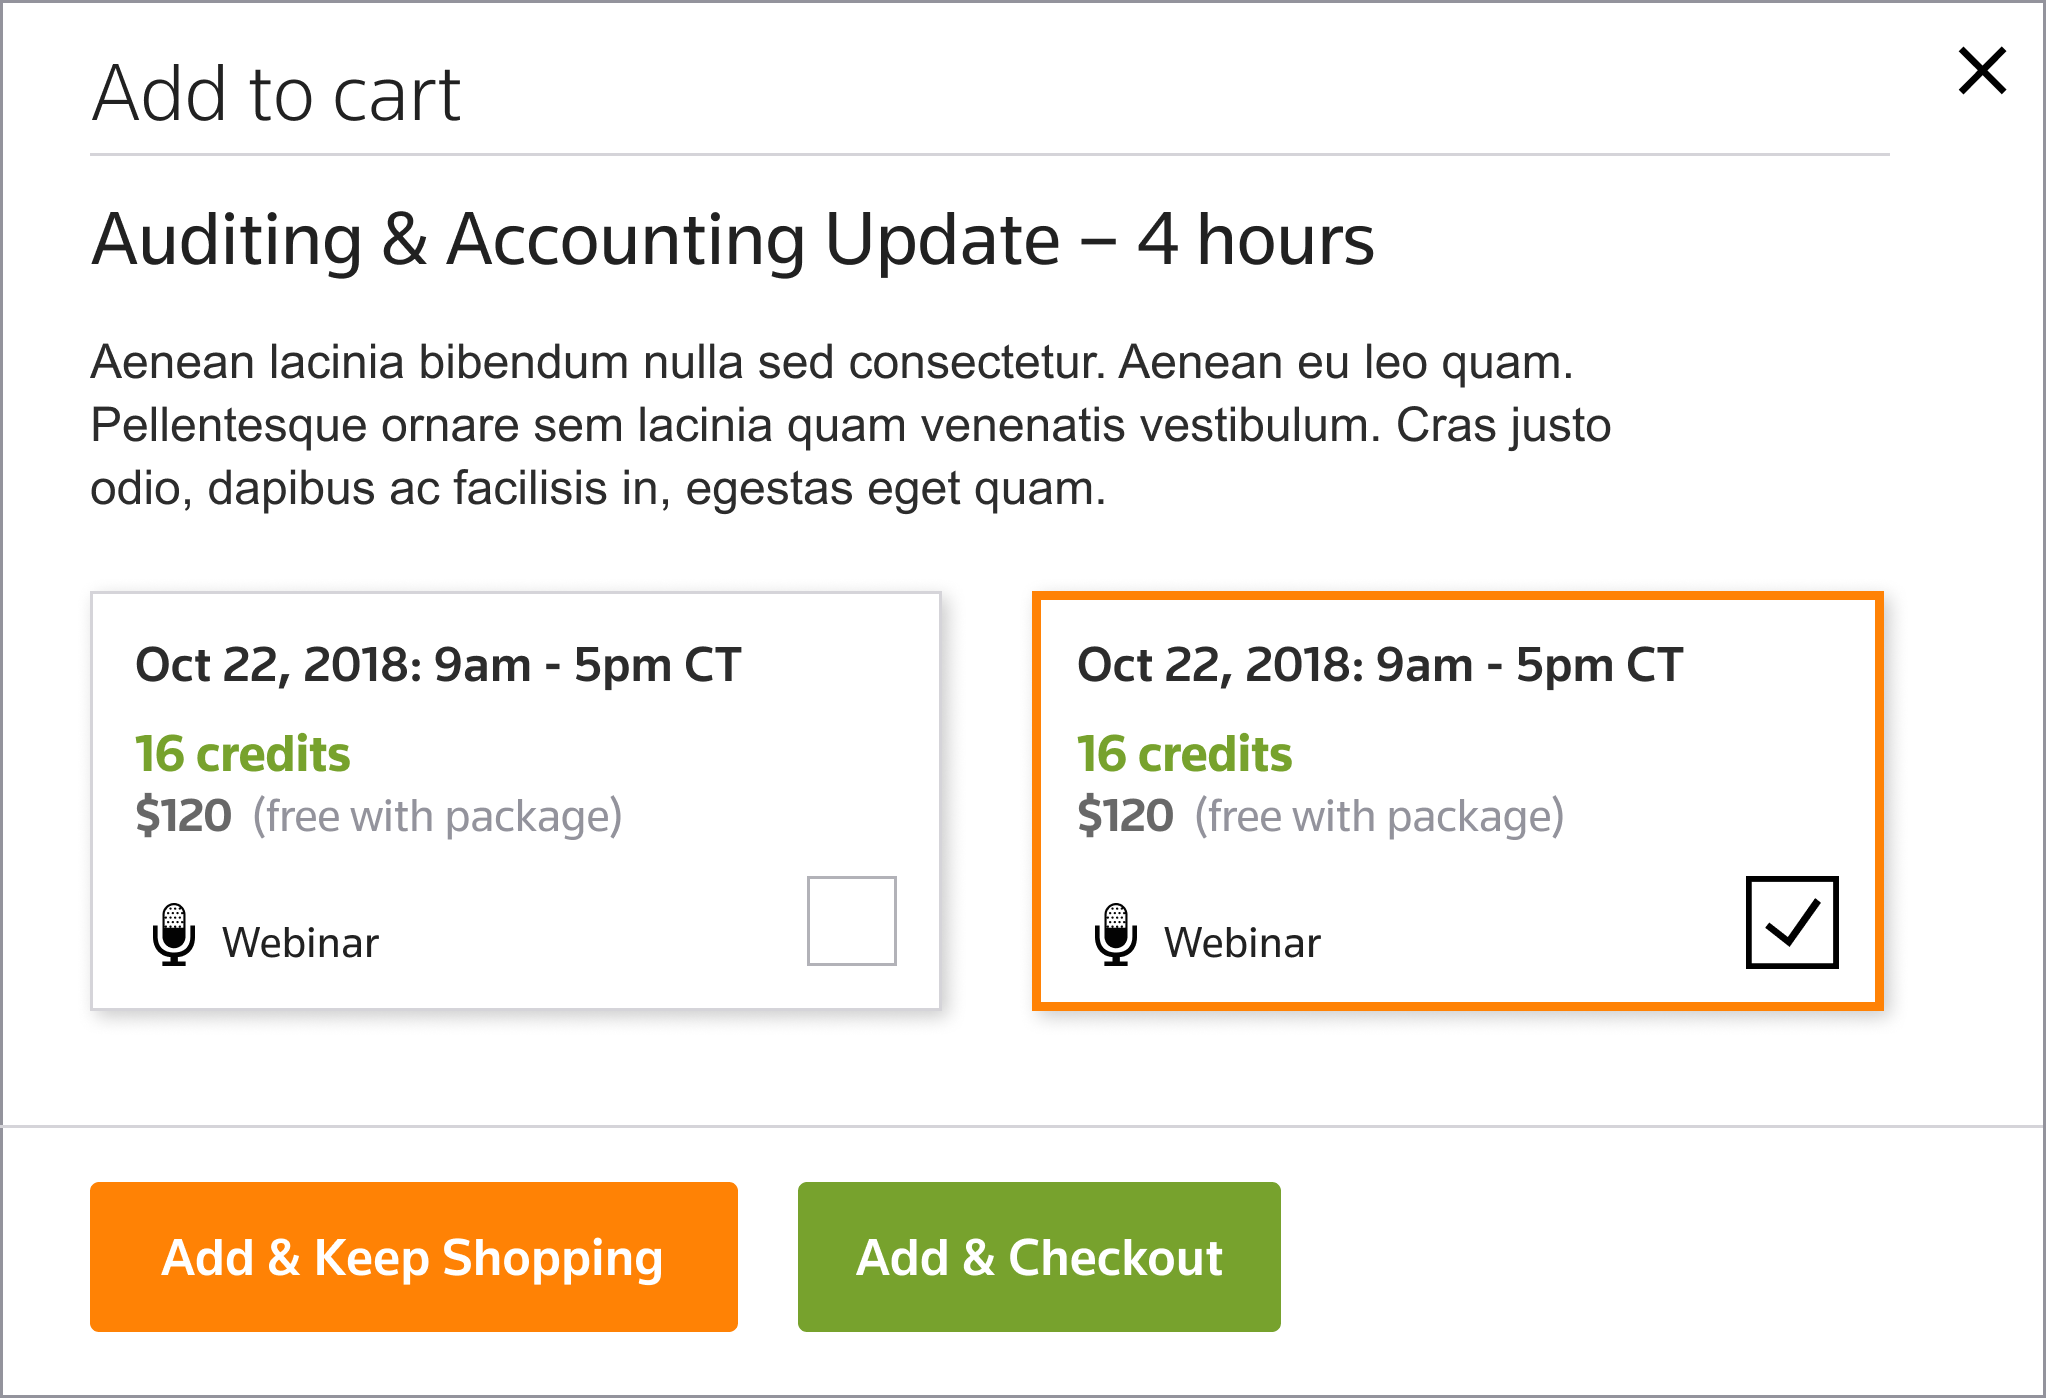Click "(free with package)" in the unselected card
Screen dimensions: 2046x1398
(437, 817)
